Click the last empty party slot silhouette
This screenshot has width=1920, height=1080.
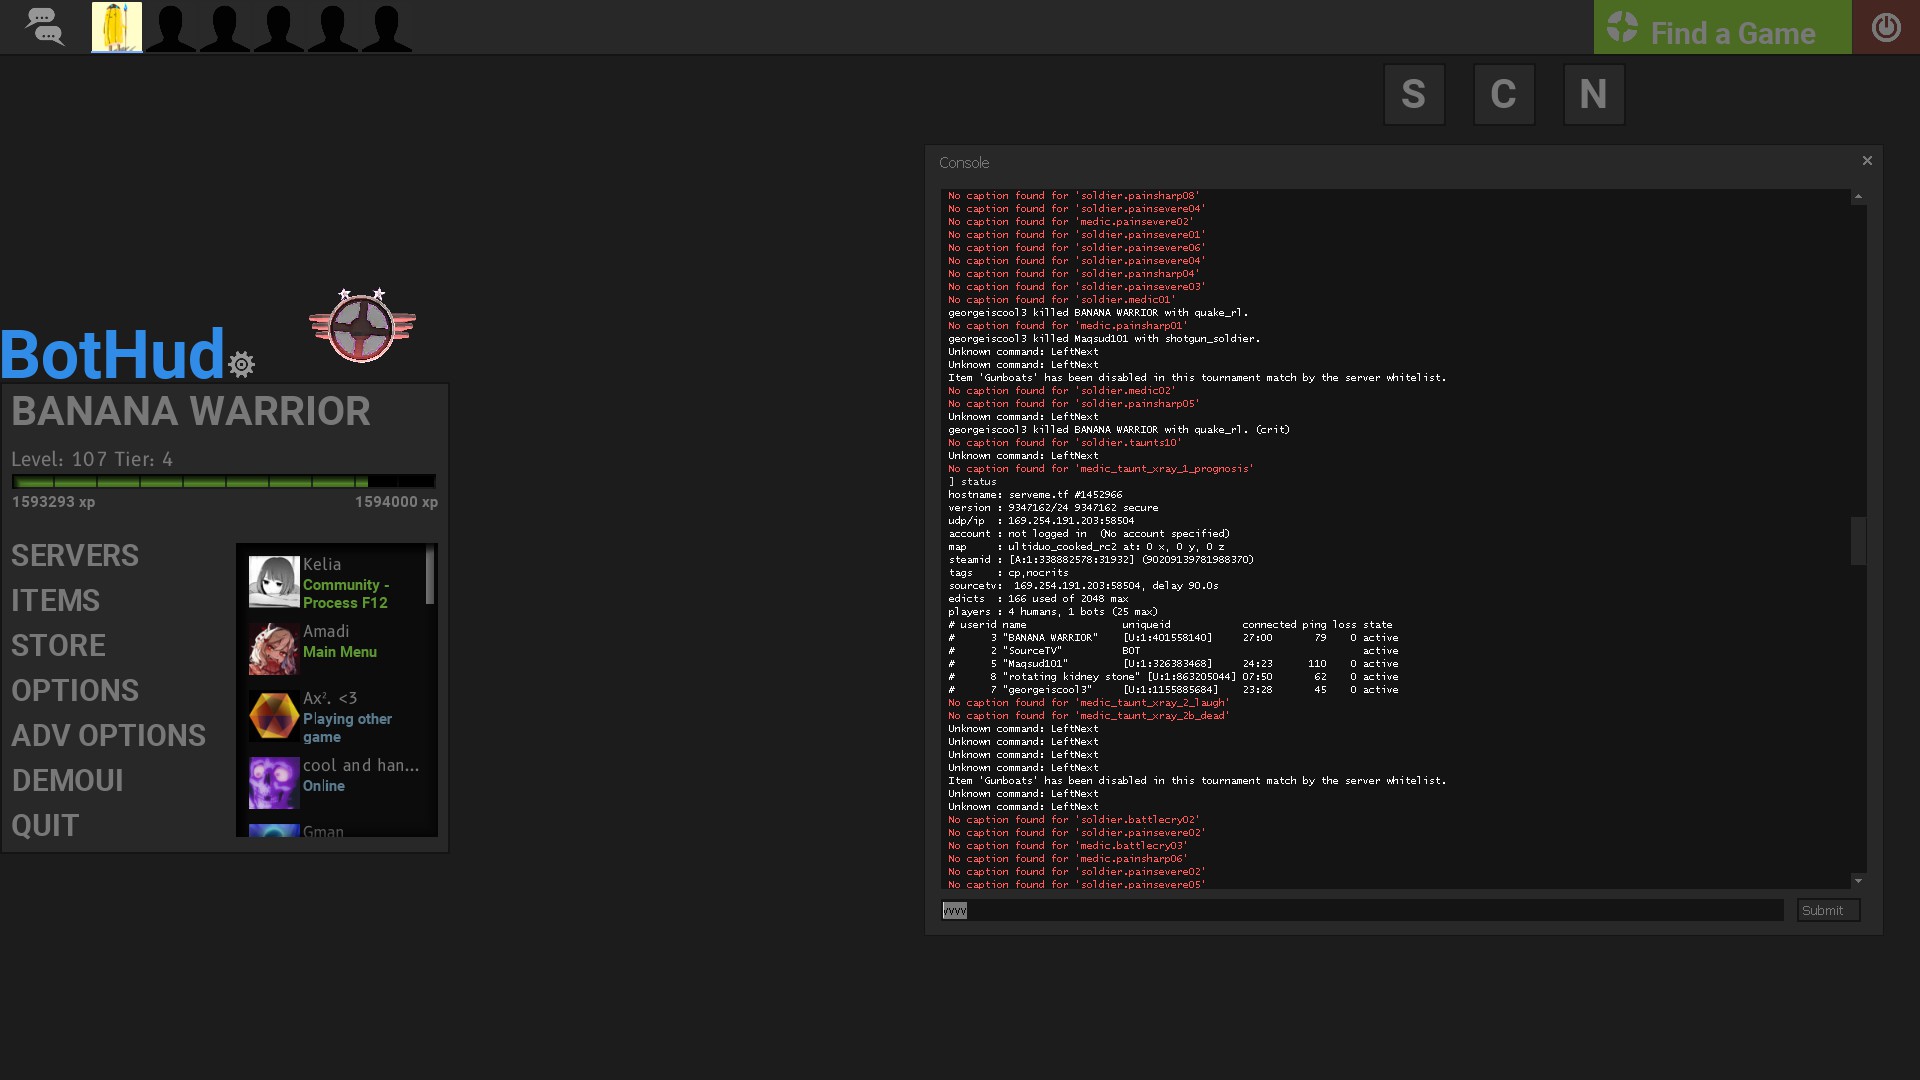[386, 27]
